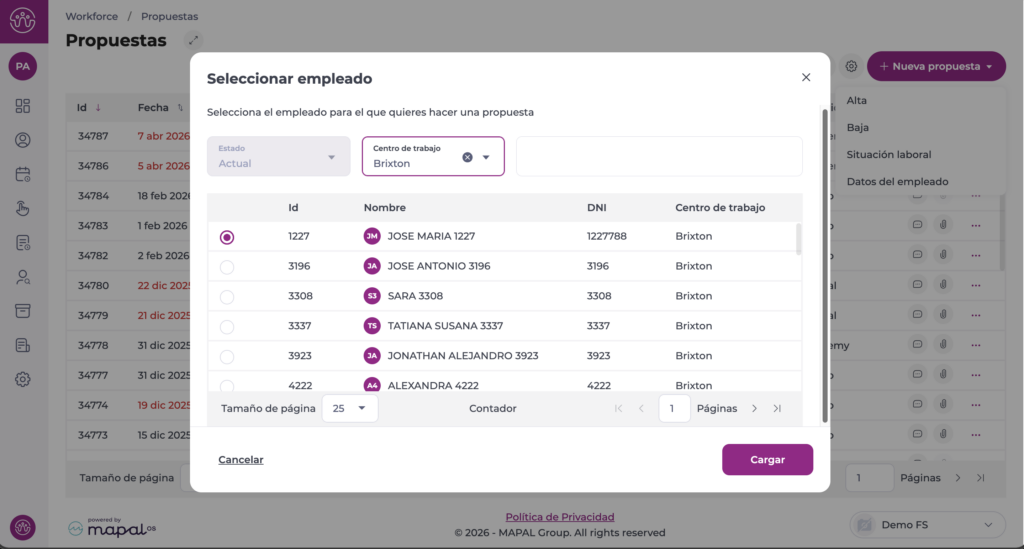Open the page size 25 dropdown

coord(350,408)
